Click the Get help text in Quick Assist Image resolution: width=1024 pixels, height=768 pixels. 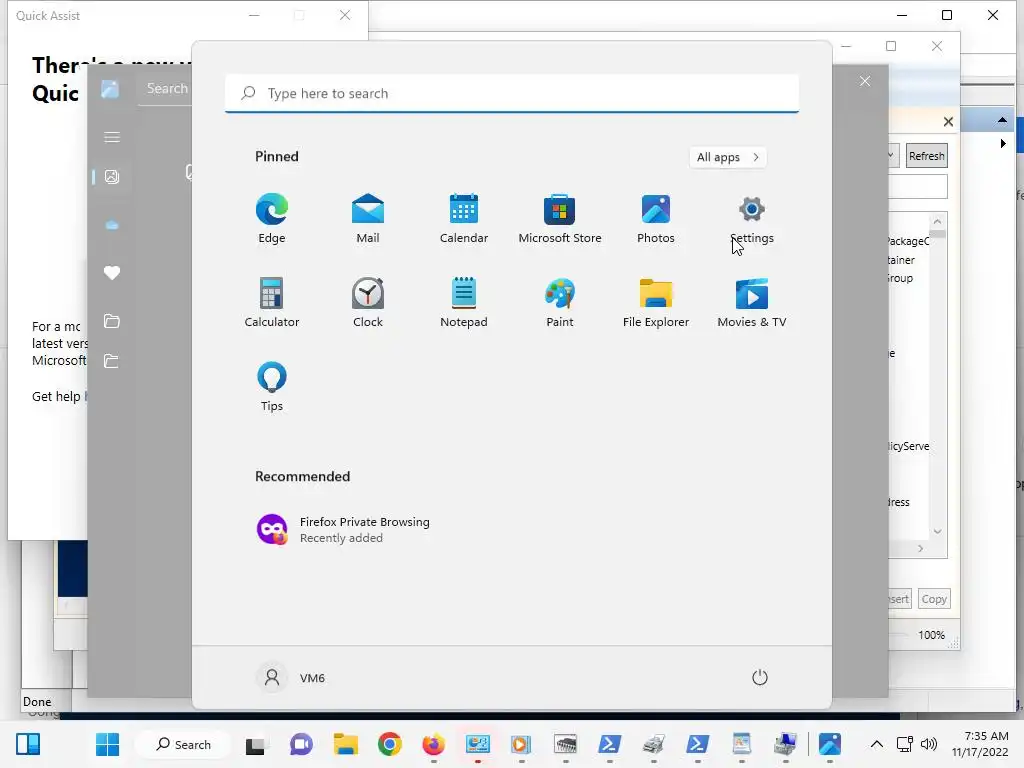(x=56, y=396)
